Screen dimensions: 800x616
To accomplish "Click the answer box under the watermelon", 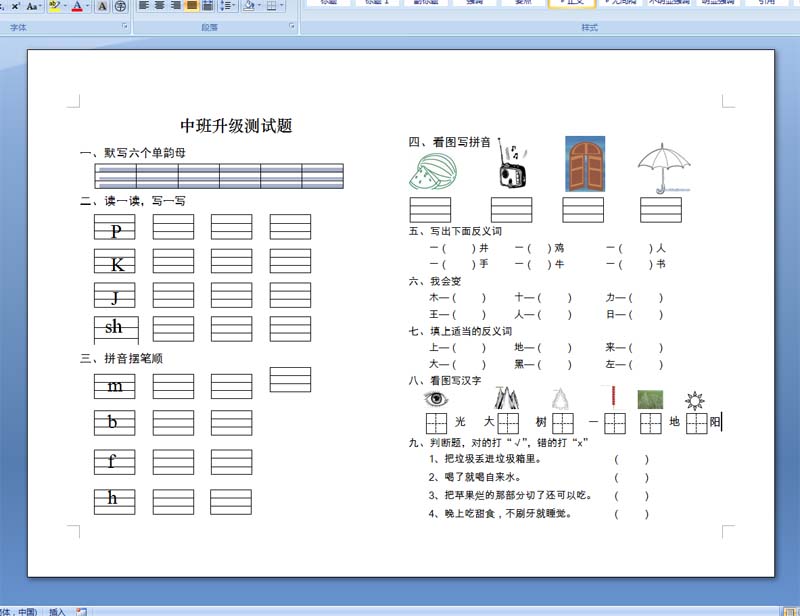I will coord(430,210).
